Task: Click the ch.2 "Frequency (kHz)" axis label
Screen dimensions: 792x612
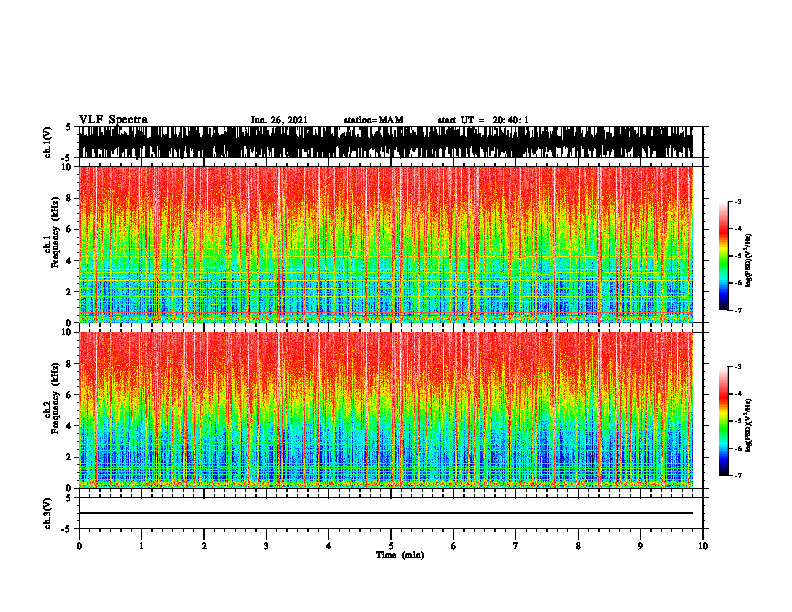Action: 54,398
